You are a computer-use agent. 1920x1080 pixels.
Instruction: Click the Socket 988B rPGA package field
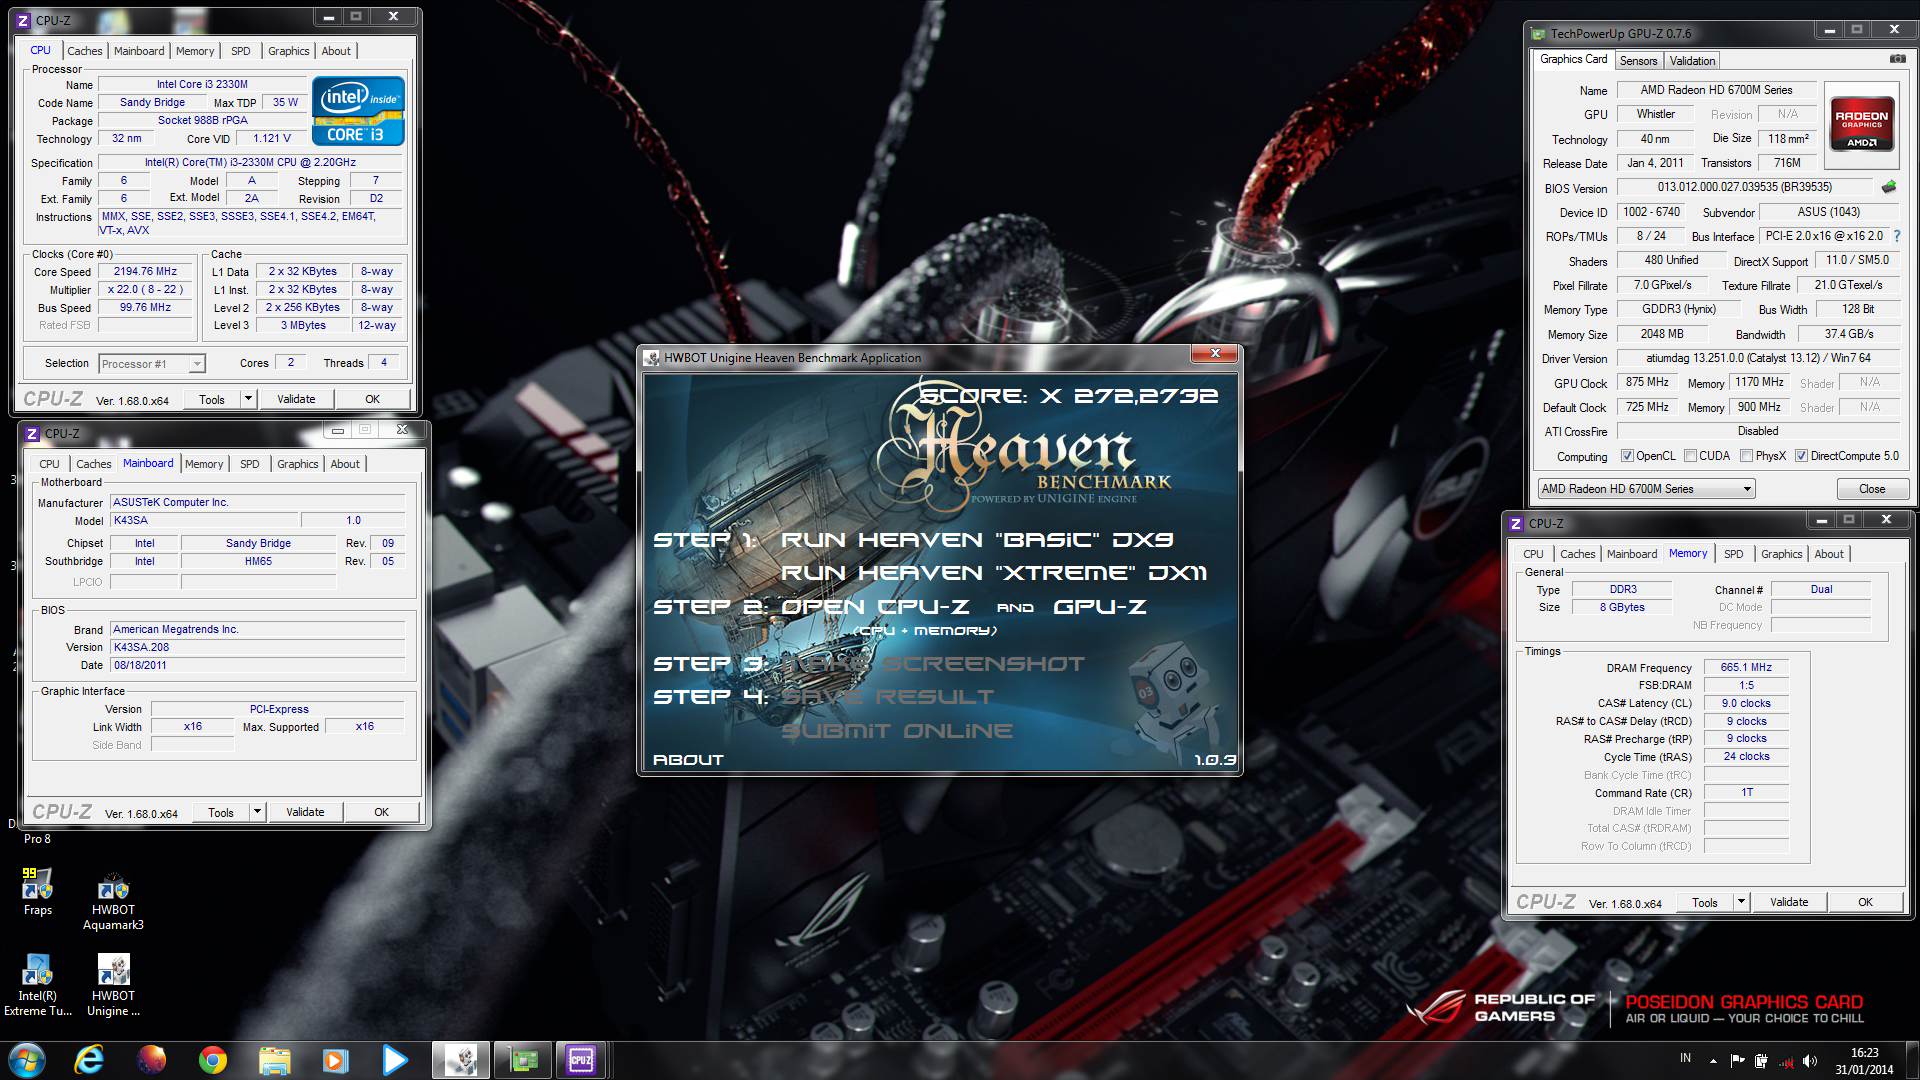pos(203,120)
